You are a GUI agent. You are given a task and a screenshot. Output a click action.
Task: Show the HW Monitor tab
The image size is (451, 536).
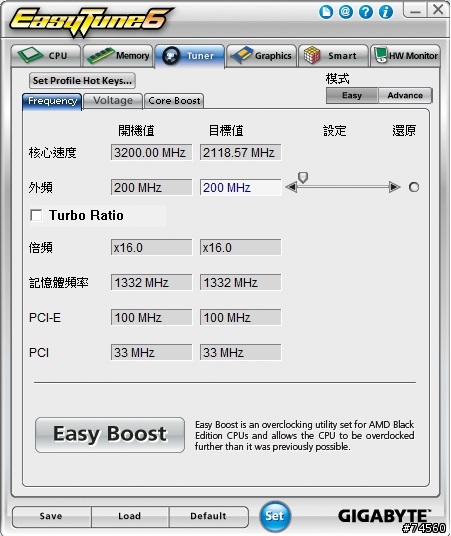406,56
